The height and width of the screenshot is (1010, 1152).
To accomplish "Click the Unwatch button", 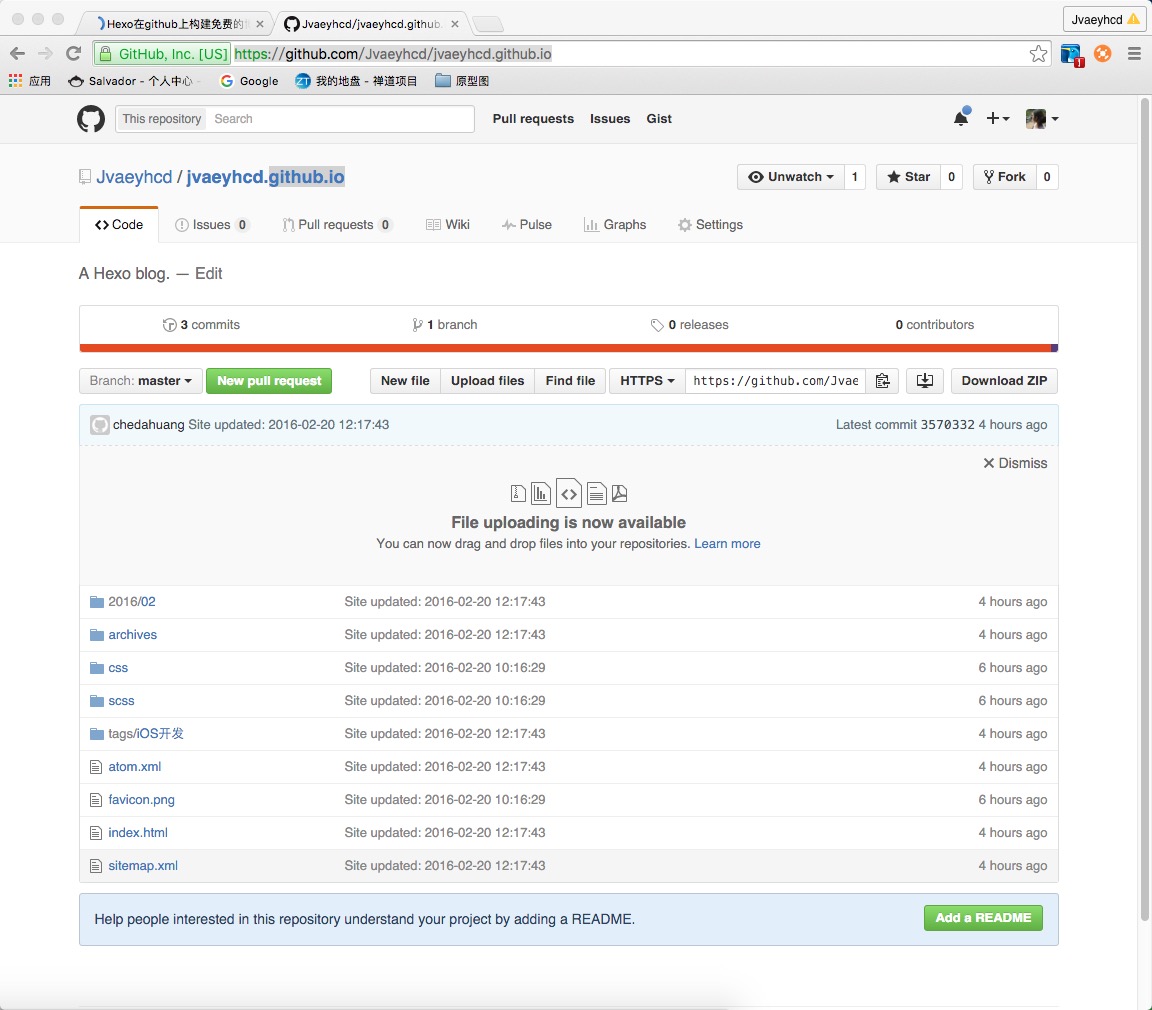I will coord(791,177).
